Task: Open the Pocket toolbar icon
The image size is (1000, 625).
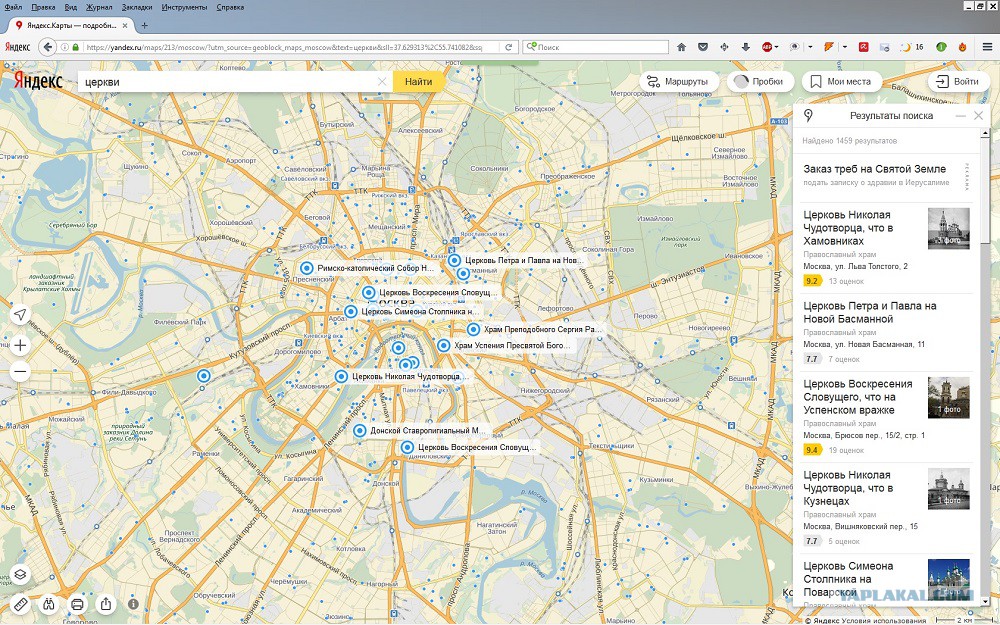Action: point(703,47)
